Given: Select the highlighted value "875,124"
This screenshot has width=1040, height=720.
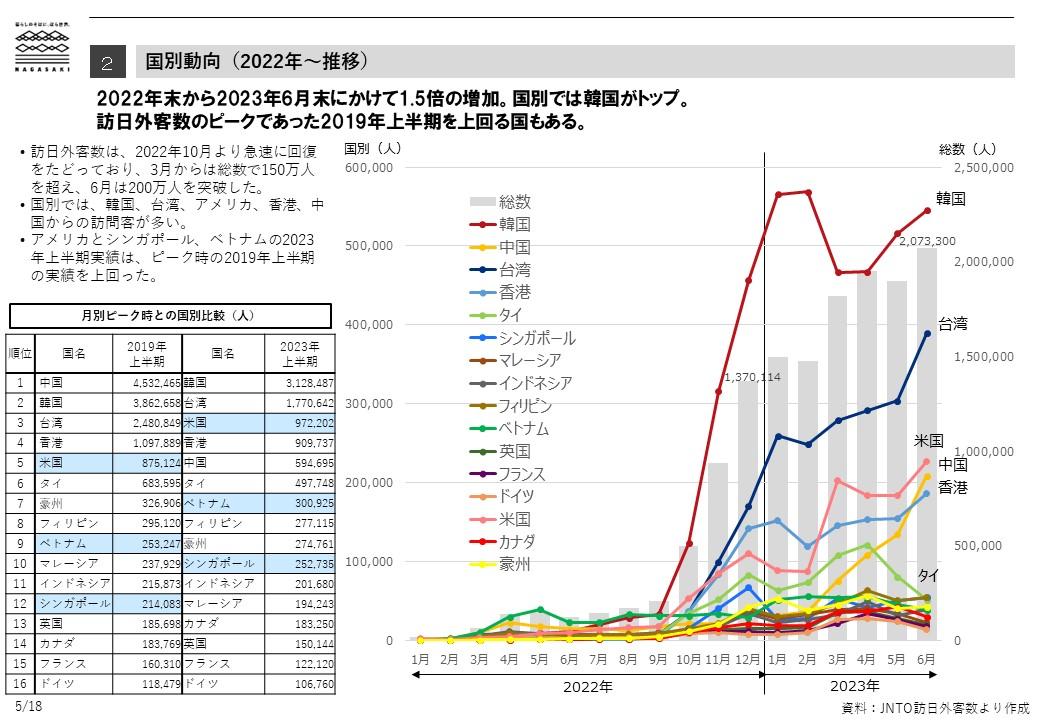Looking at the screenshot, I should [161, 463].
